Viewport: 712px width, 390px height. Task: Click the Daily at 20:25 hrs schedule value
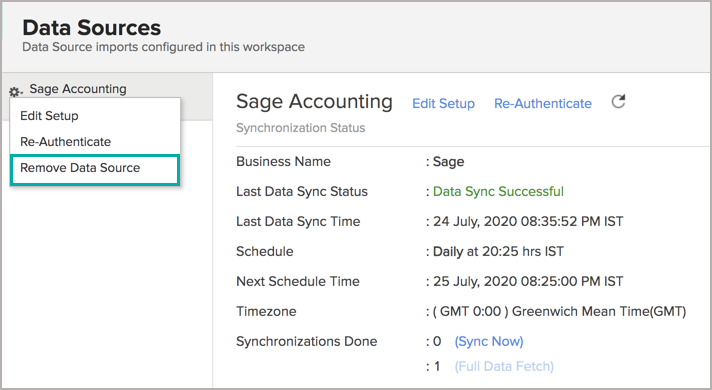click(x=498, y=252)
